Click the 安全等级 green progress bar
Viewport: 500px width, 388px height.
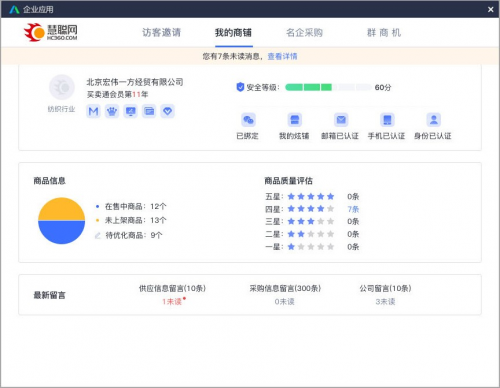coord(328,87)
